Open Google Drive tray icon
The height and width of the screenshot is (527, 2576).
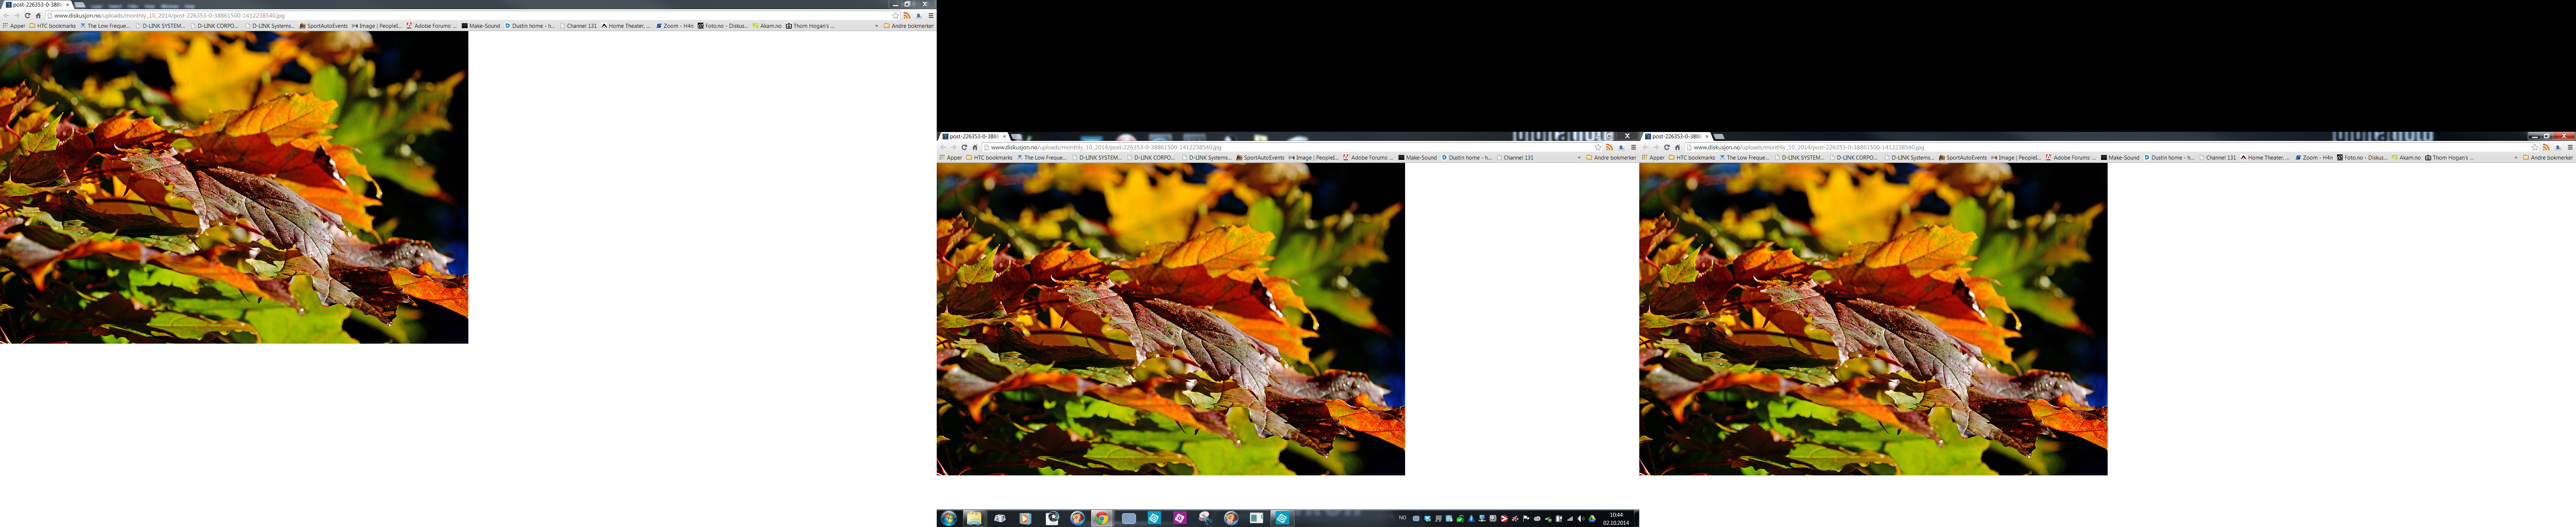1592,519
